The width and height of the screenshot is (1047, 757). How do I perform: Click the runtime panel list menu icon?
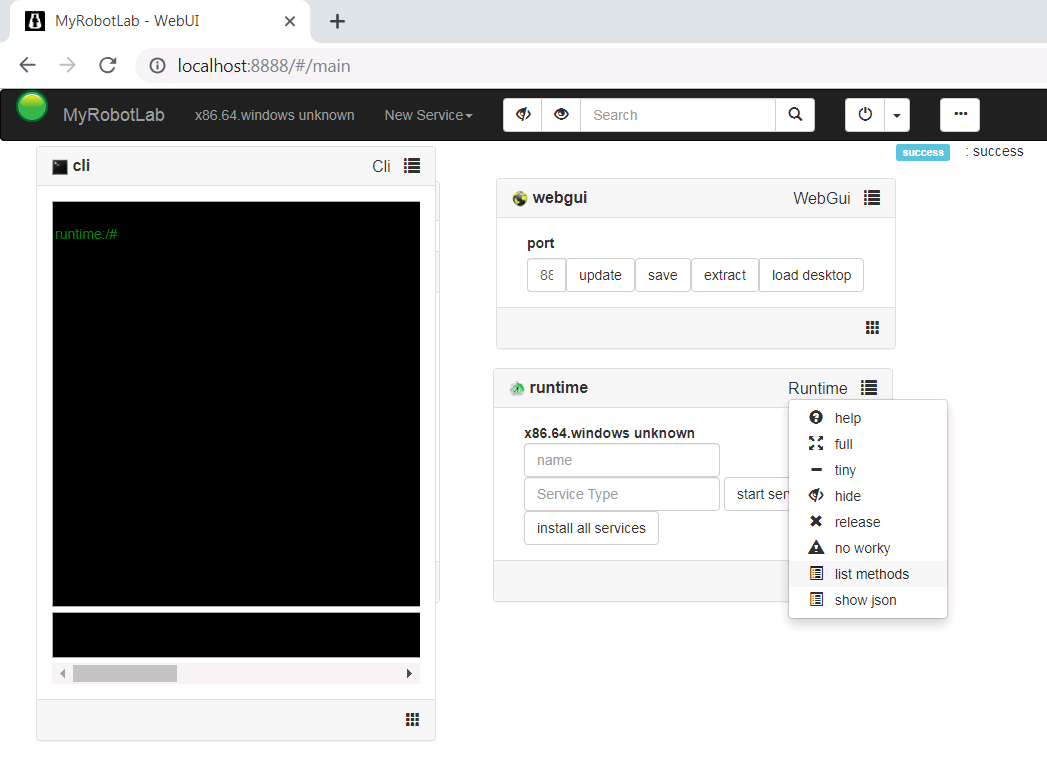click(x=869, y=388)
